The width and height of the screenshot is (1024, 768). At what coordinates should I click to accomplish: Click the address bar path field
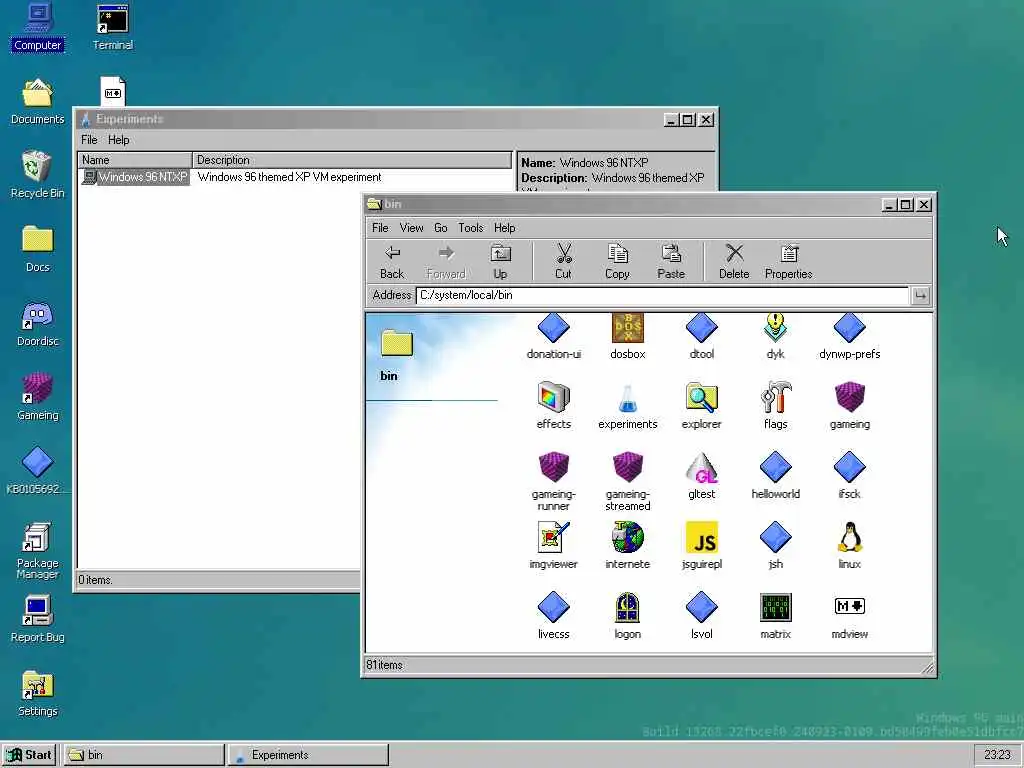pyautogui.click(x=662, y=295)
